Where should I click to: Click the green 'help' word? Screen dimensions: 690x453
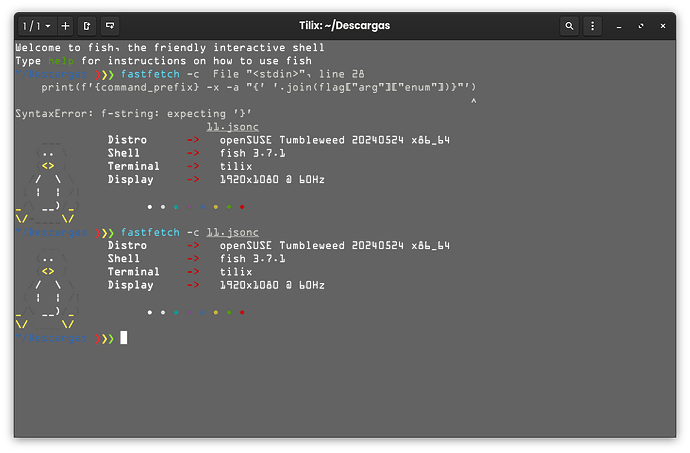coord(61,61)
